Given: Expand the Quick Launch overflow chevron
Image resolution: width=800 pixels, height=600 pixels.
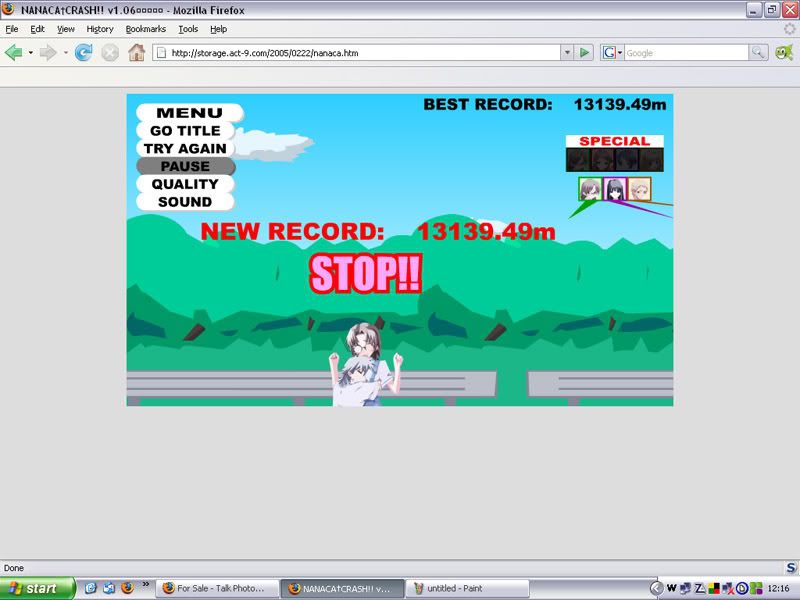Looking at the screenshot, I should pos(145,585).
